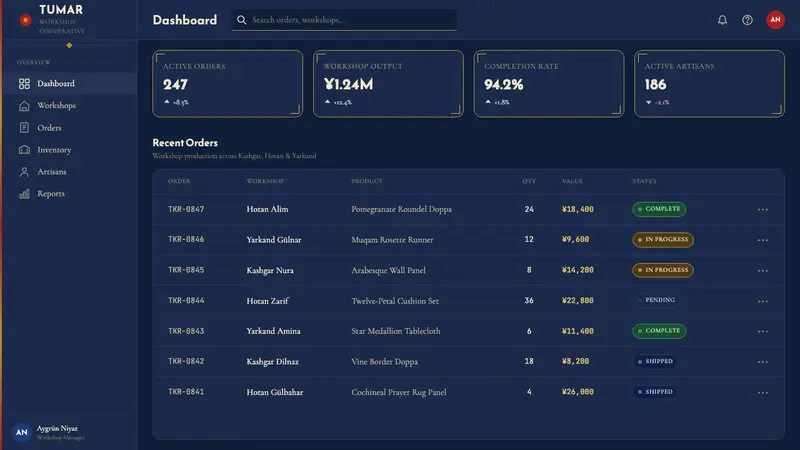Click product Muqam Rosette Runner
The width and height of the screenshot is (800, 450).
[x=392, y=240]
